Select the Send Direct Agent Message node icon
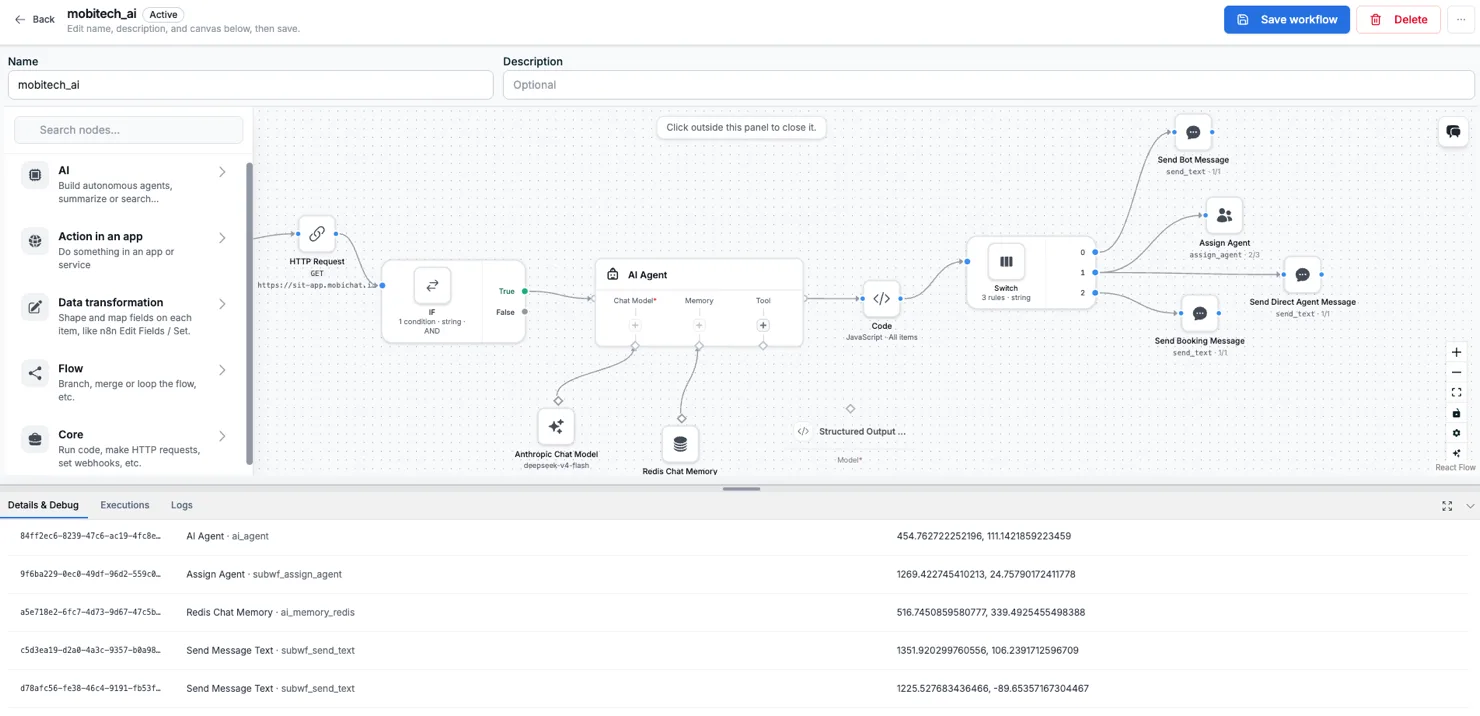The height and width of the screenshot is (716, 1480). coord(1302,274)
